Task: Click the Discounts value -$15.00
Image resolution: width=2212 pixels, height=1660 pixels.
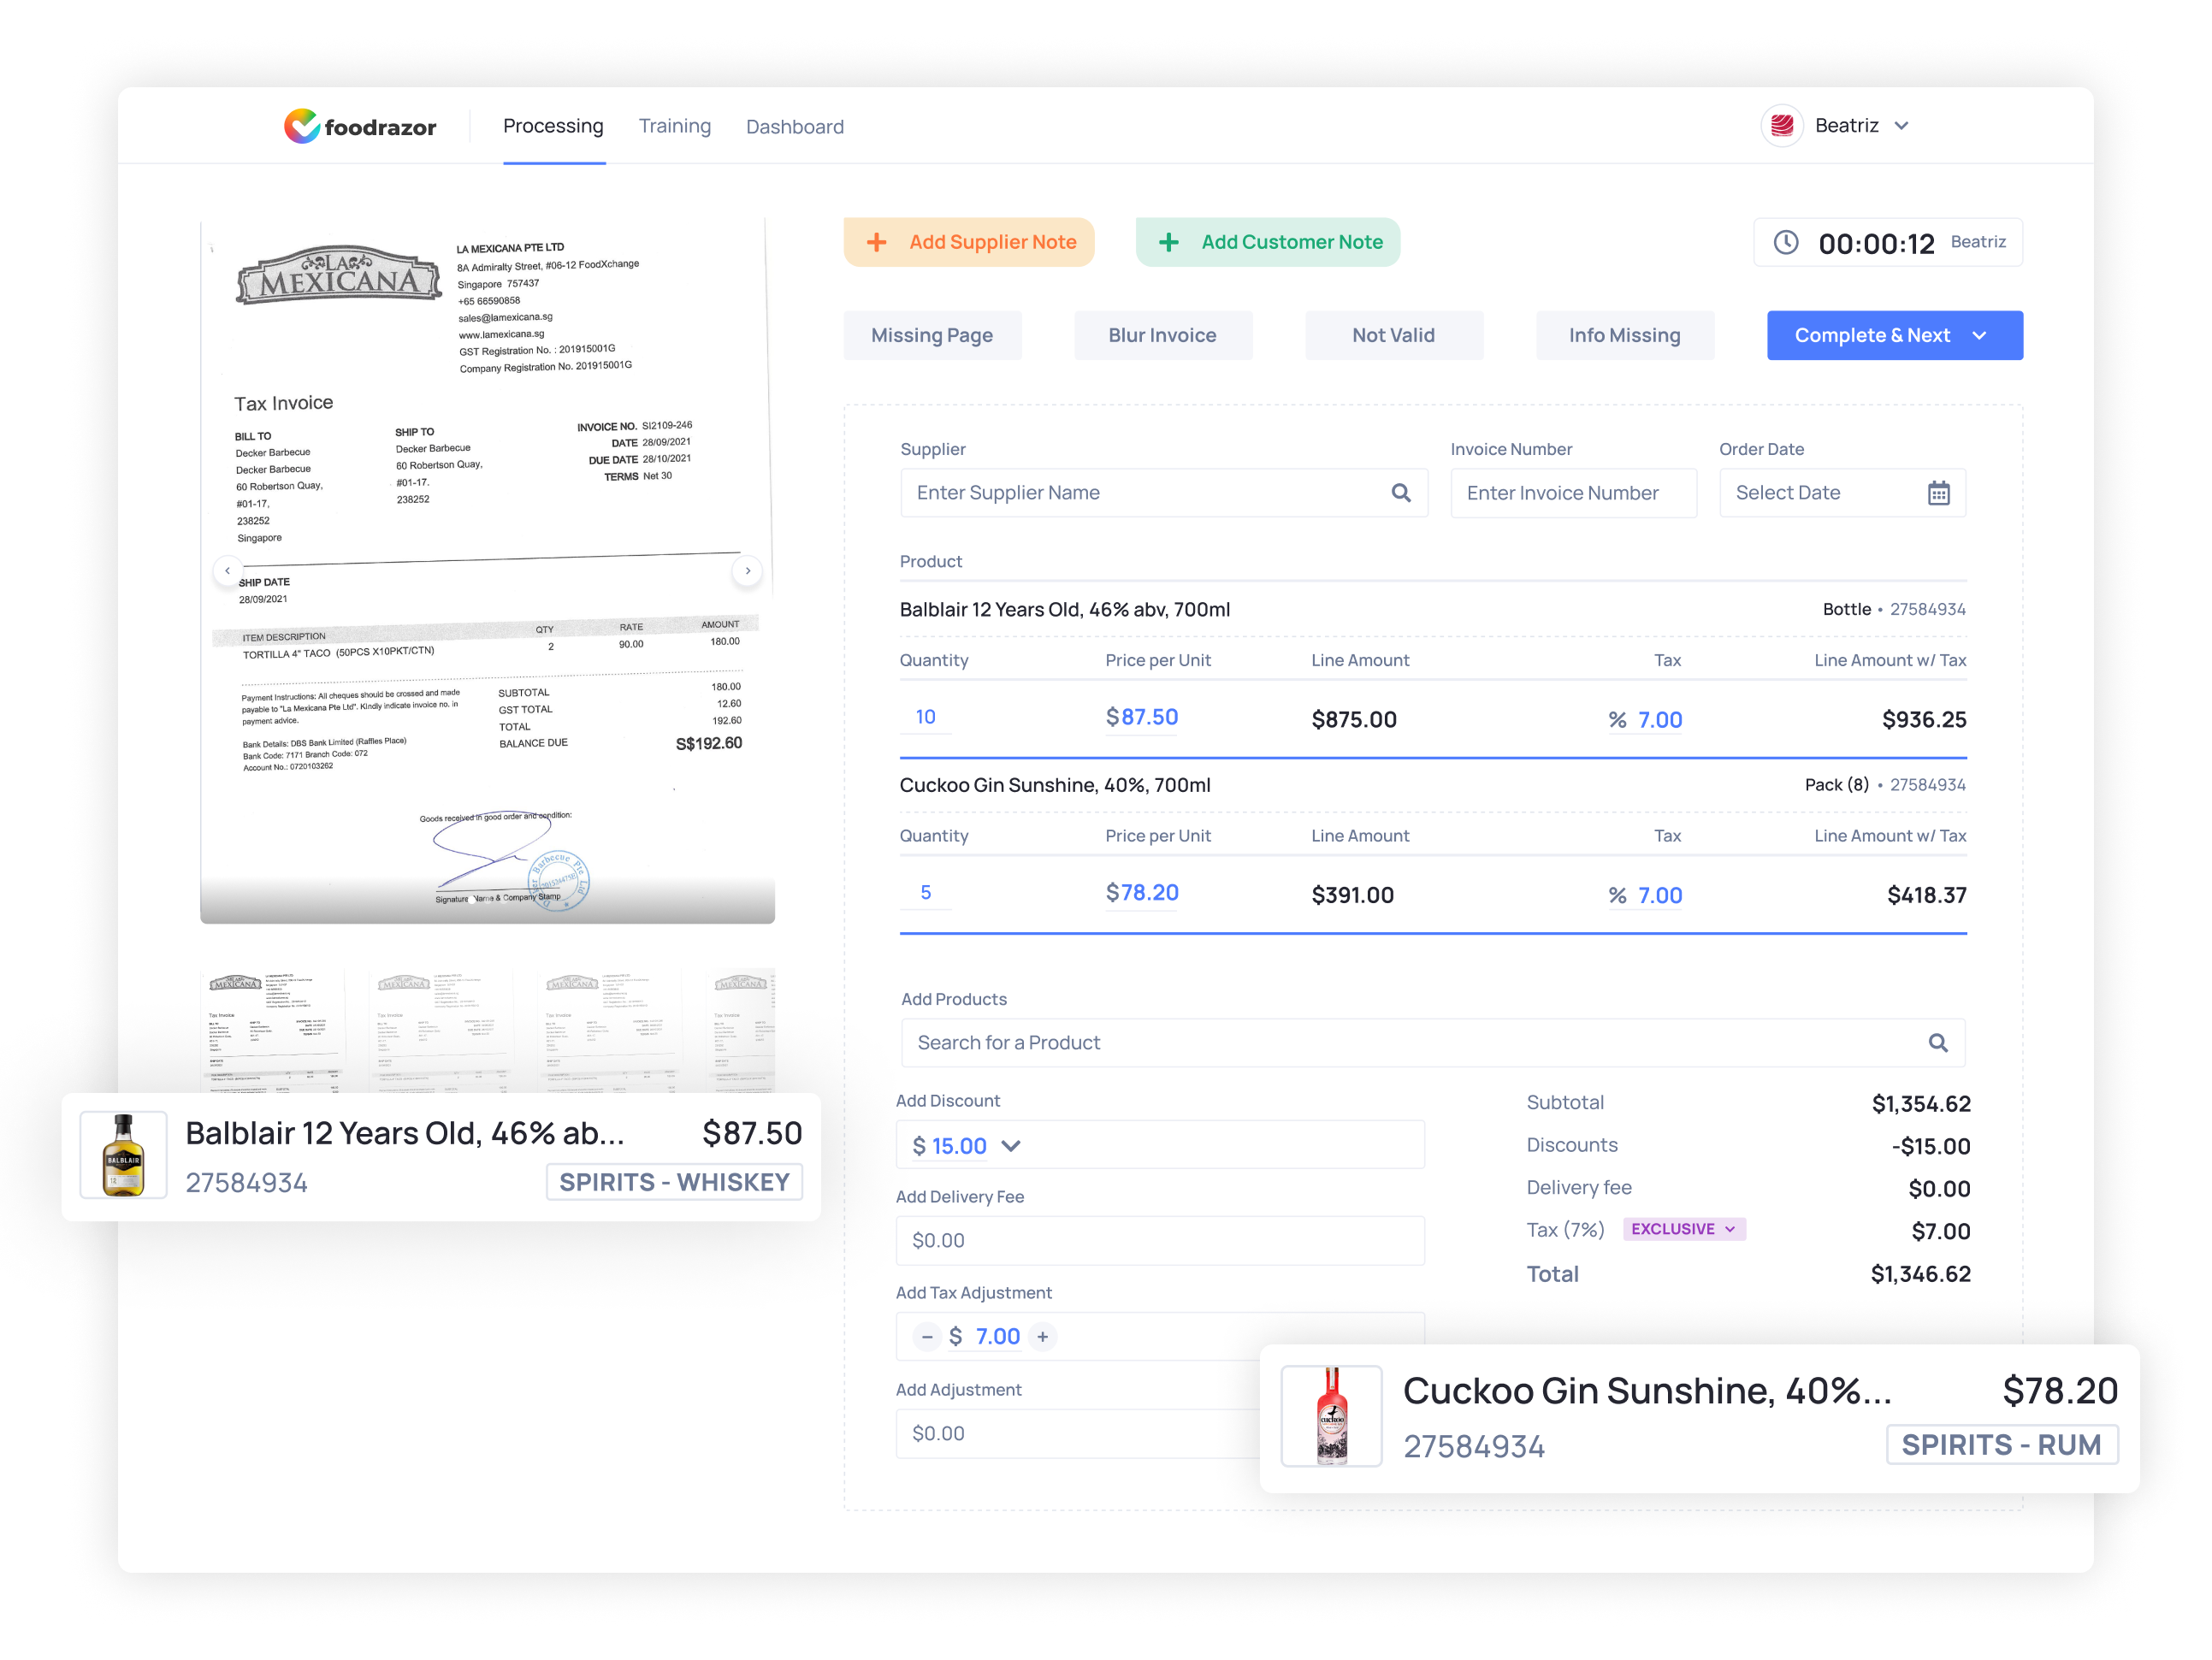Action: click(1931, 1147)
